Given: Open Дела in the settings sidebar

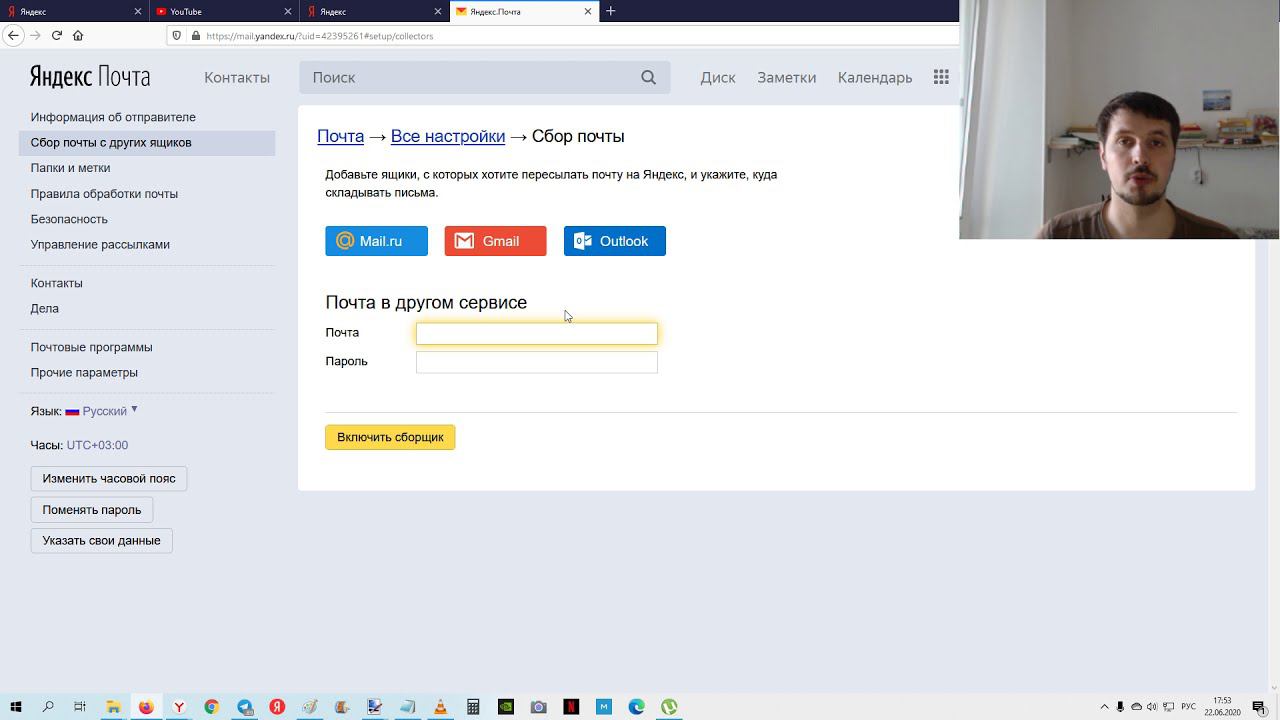Looking at the screenshot, I should (44, 308).
